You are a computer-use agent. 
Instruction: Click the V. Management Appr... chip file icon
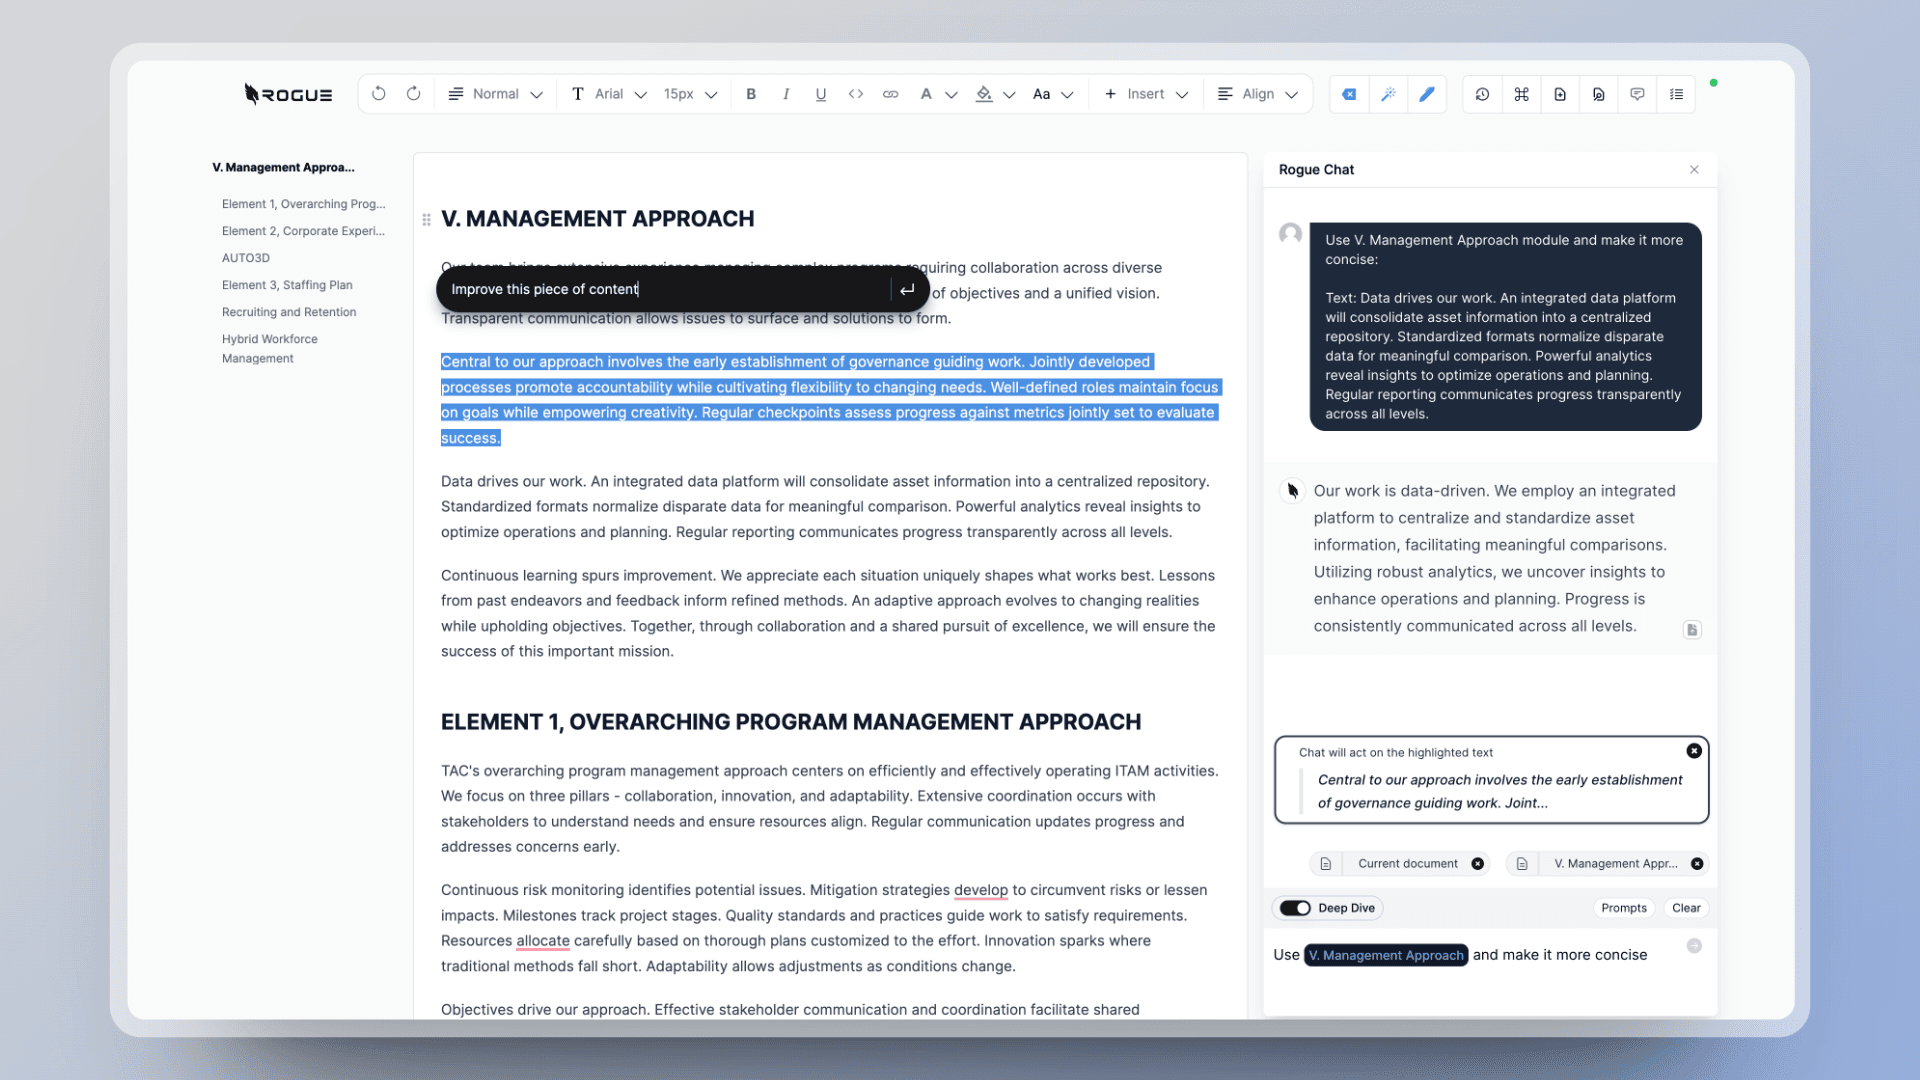1522,864
